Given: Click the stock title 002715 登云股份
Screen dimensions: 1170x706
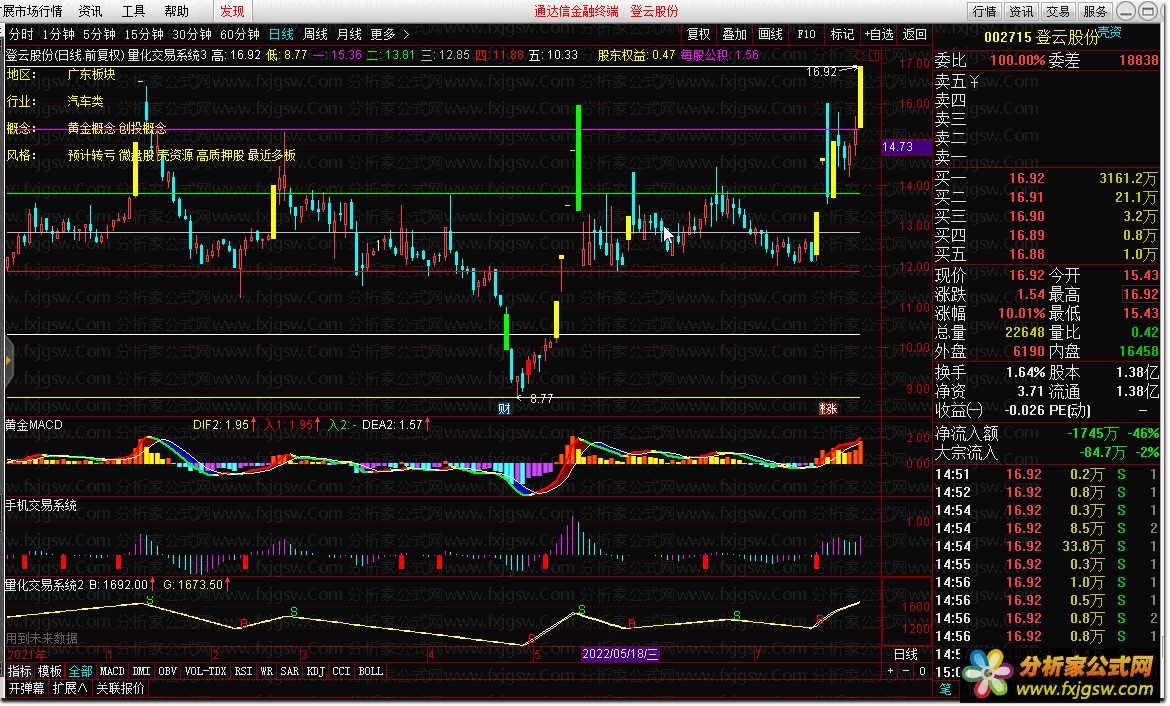Looking at the screenshot, I should pyautogui.click(x=1041, y=37).
